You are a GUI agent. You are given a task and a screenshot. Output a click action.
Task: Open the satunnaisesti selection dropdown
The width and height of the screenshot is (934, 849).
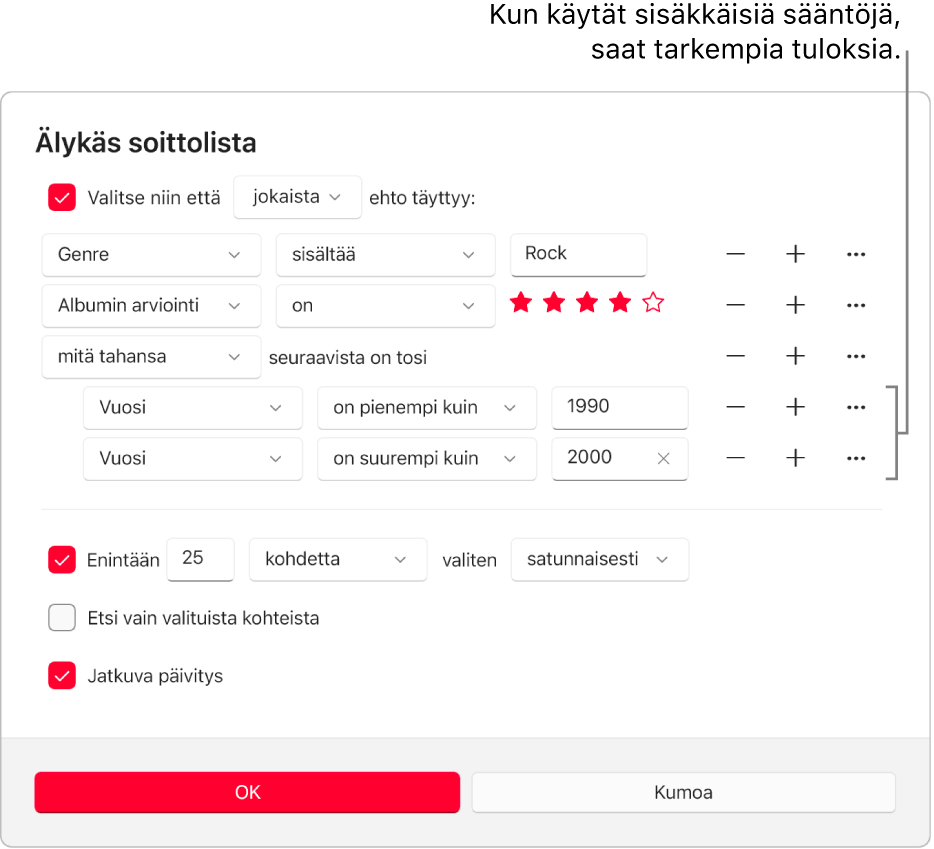pos(599,560)
